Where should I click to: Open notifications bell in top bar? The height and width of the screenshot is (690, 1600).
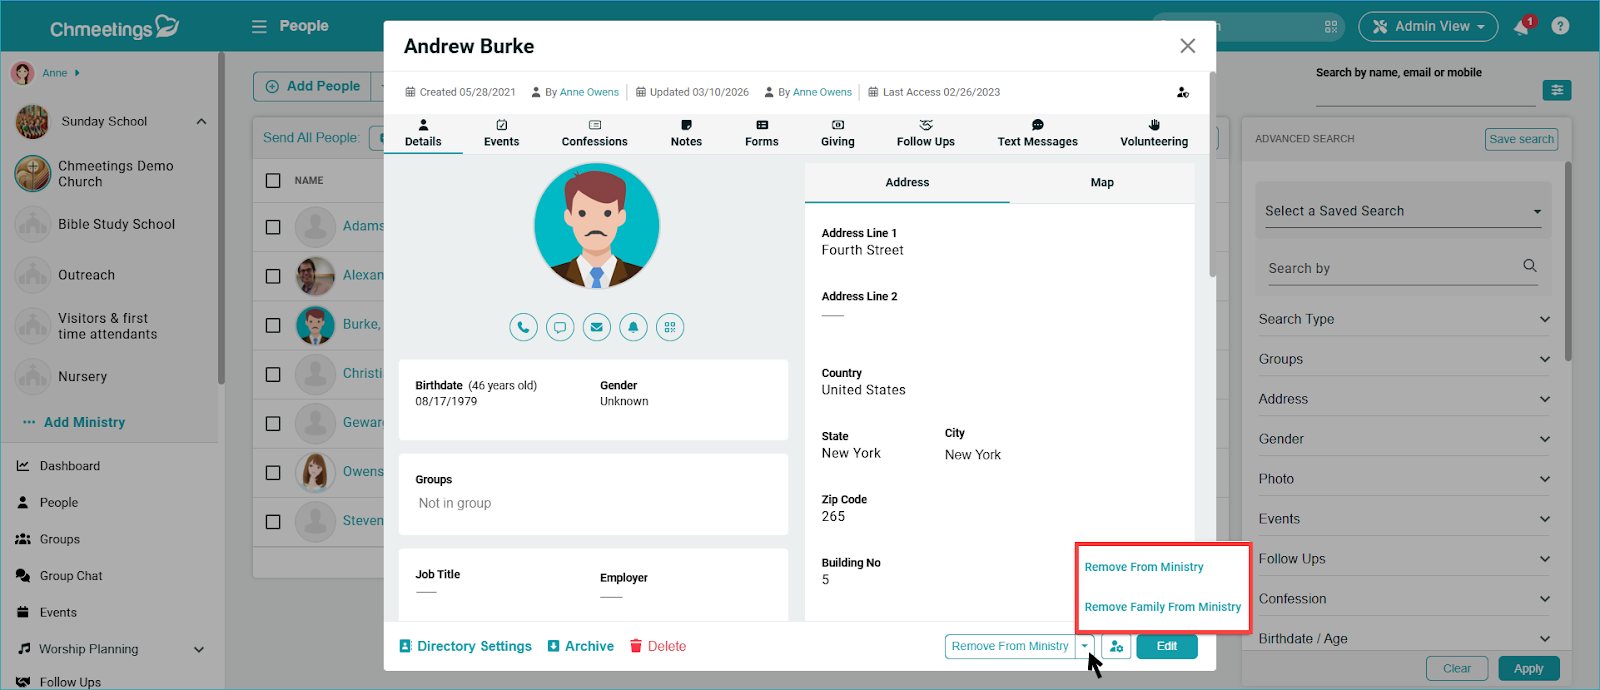pyautogui.click(x=1522, y=27)
